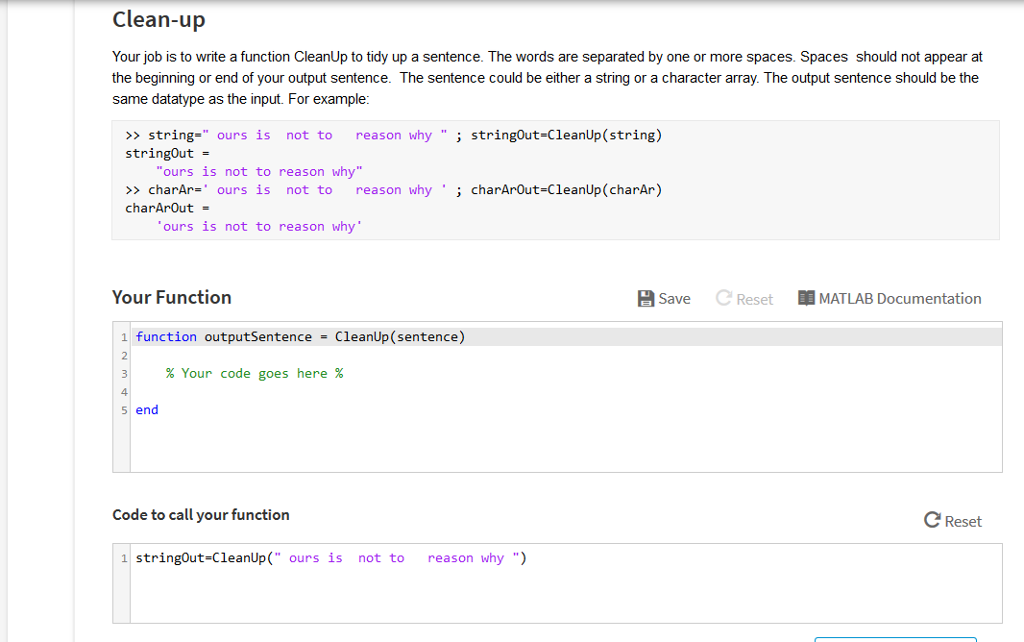Click the floppy disk symbol next to Save

tap(644, 298)
